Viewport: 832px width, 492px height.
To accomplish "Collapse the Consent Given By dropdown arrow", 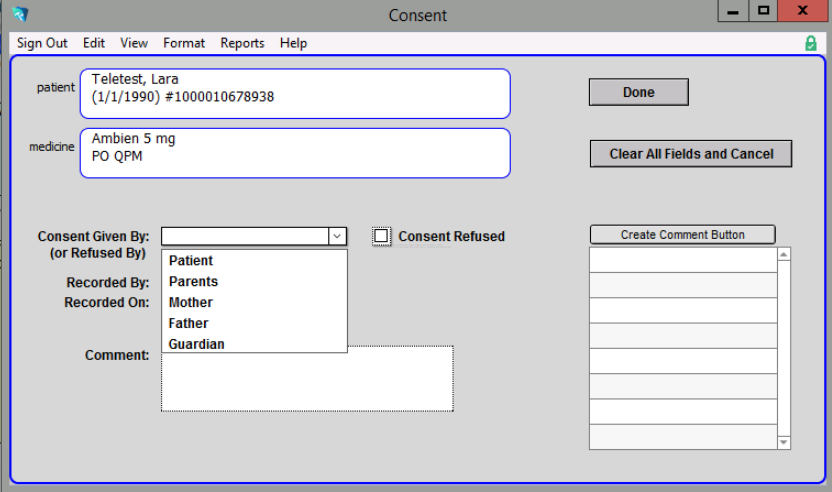I will (337, 237).
